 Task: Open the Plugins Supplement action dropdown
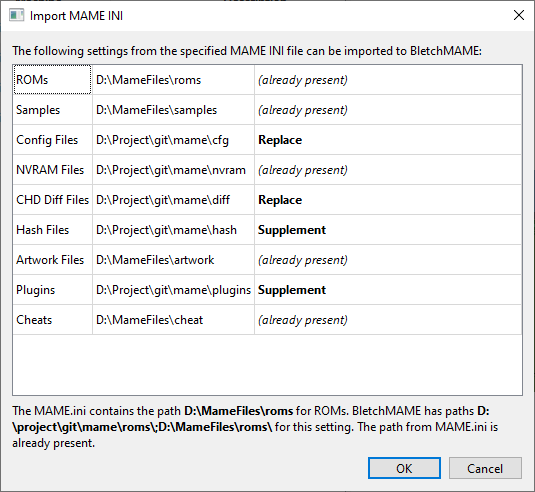[x=388, y=290]
